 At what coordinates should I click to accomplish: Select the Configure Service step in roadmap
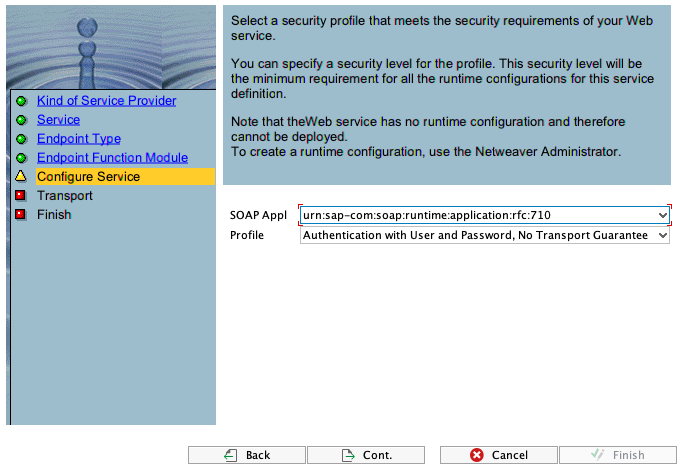pyautogui.click(x=88, y=177)
